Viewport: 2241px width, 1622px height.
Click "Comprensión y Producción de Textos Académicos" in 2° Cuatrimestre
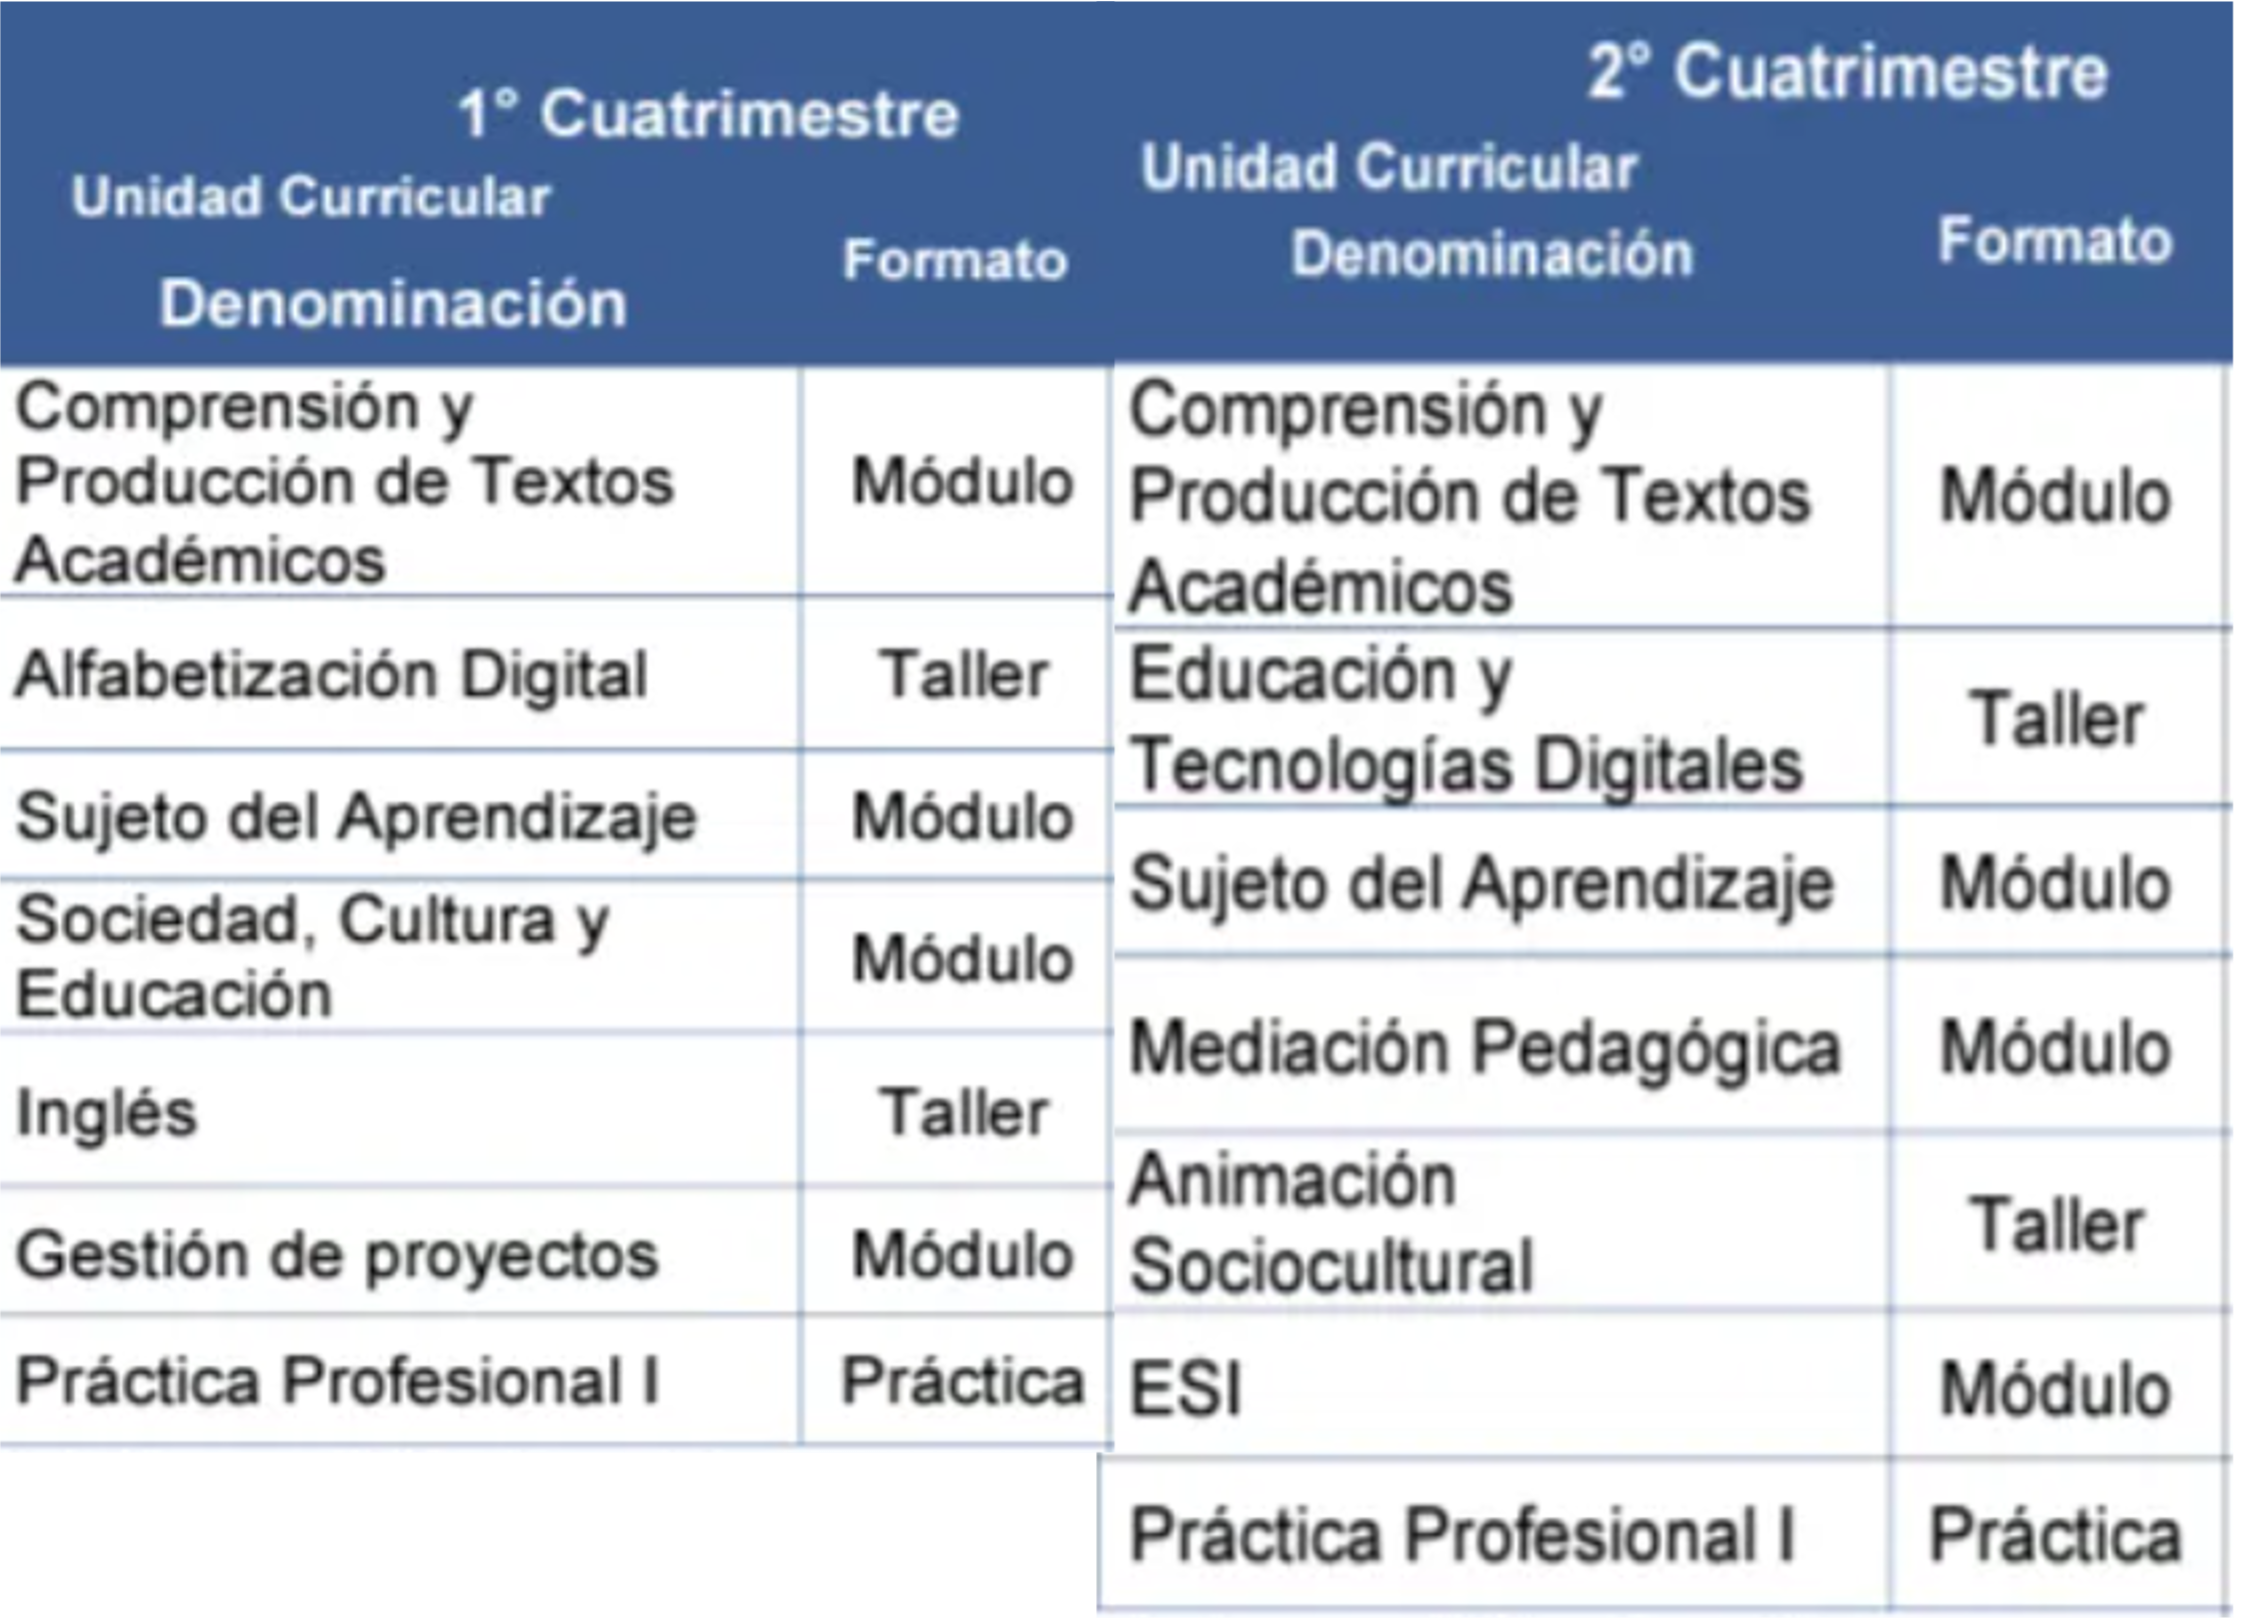tap(1469, 497)
